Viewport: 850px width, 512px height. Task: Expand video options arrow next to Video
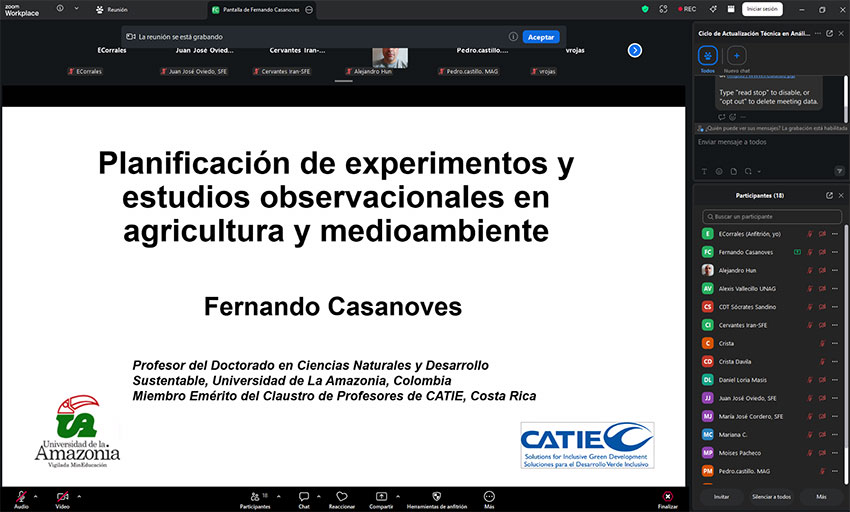click(x=79, y=495)
